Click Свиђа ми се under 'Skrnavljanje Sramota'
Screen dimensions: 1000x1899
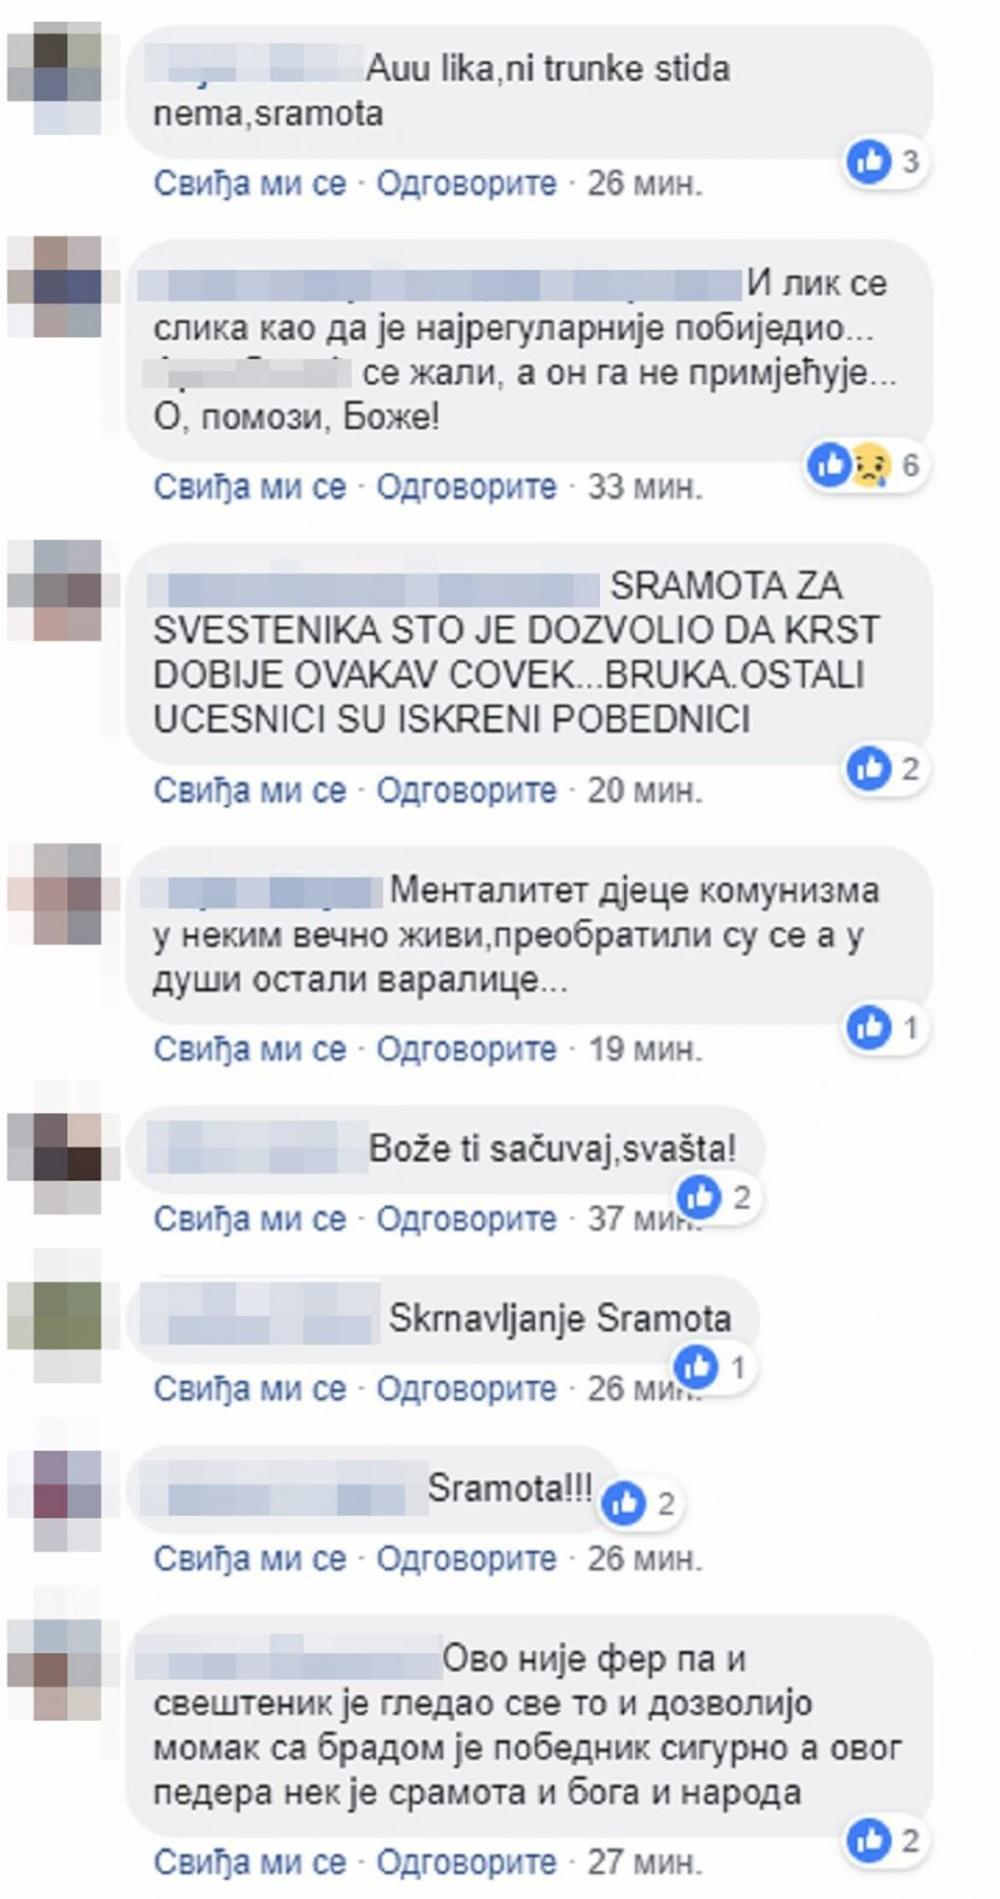250,1389
